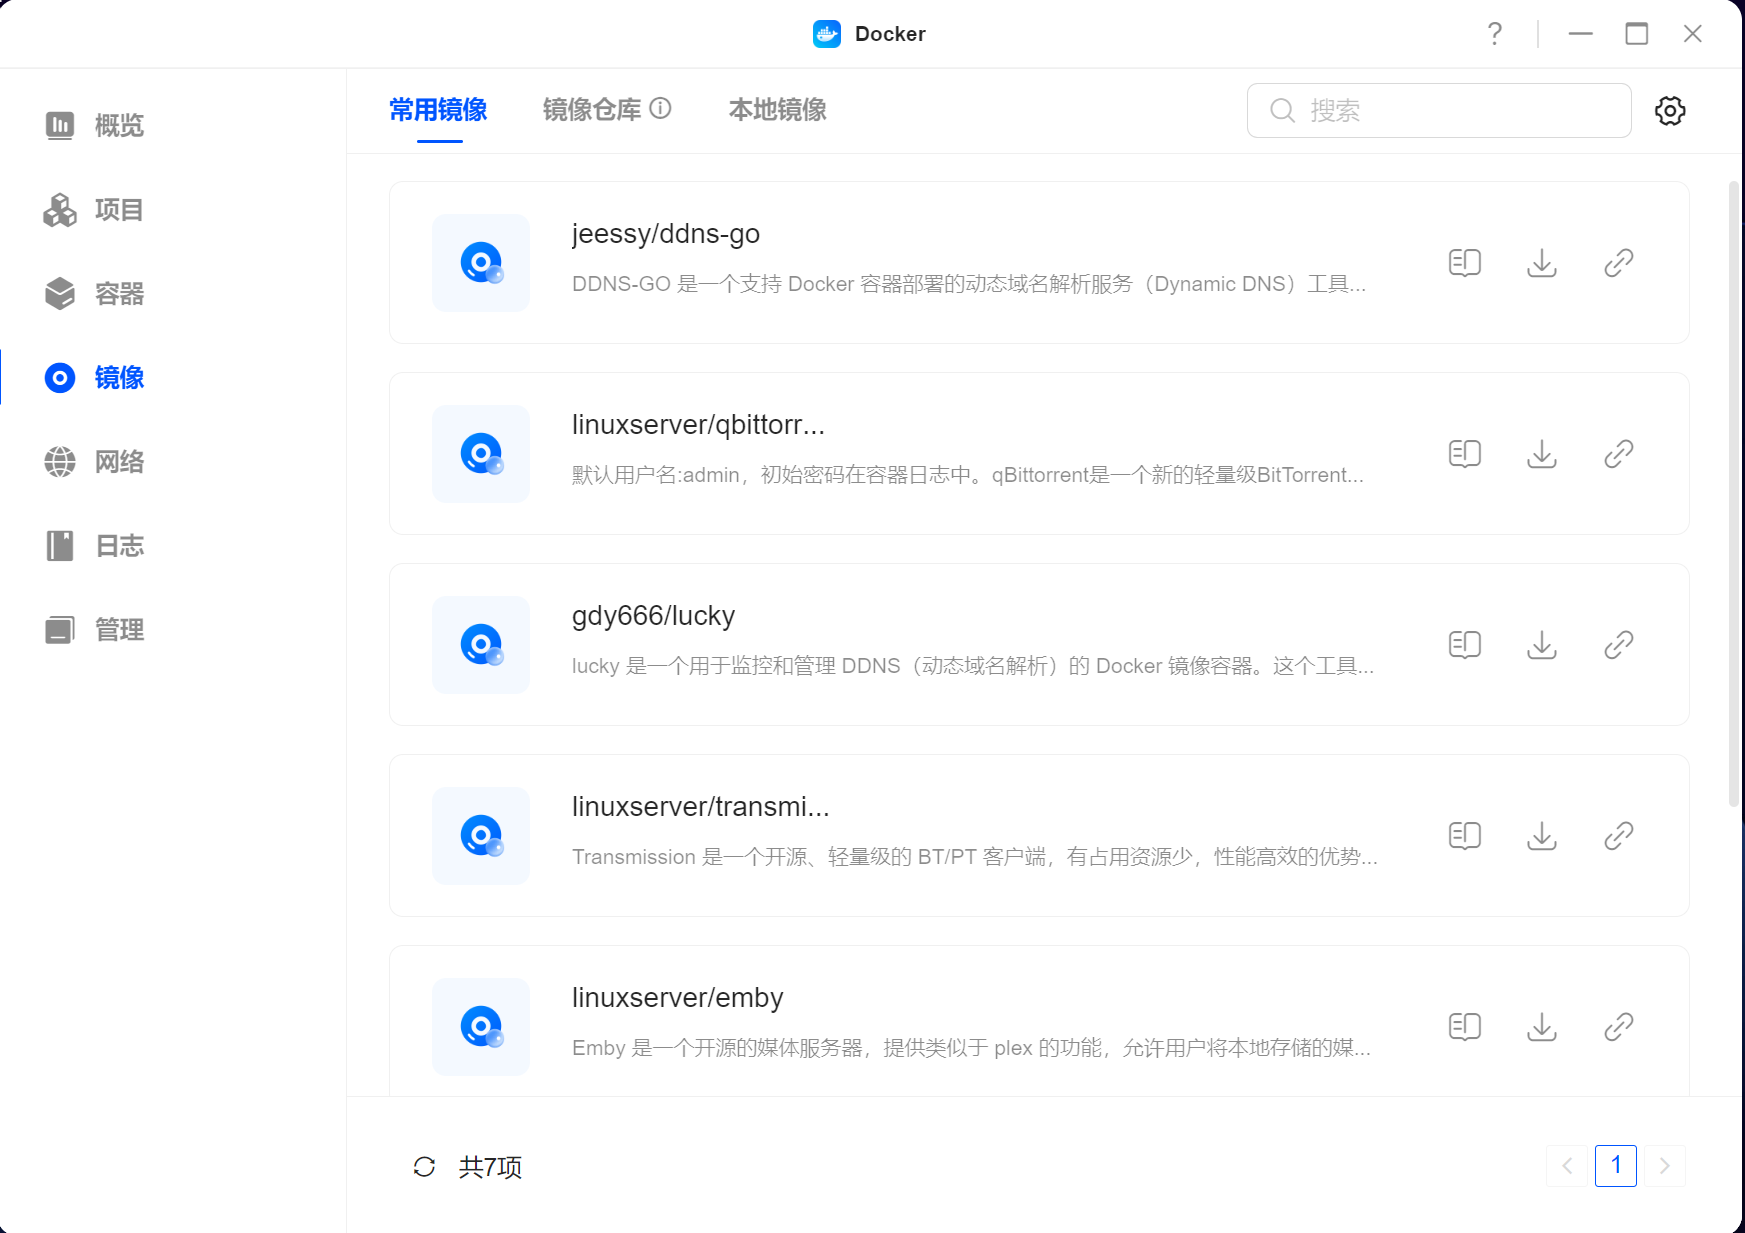This screenshot has width=1745, height=1233.
Task: Go to the next page arrow
Action: (1665, 1166)
